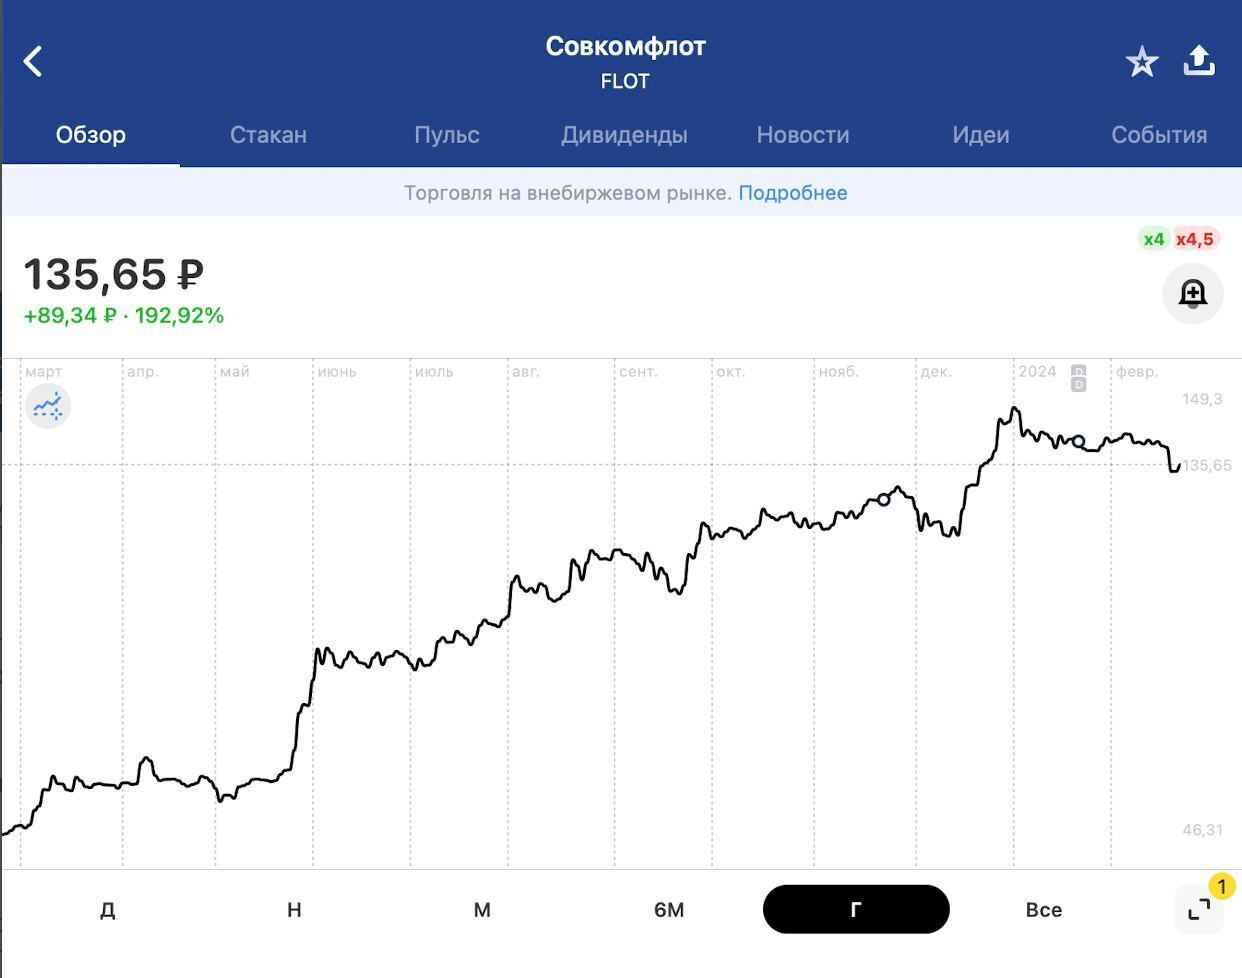The width and height of the screenshot is (1242, 978).
Task: Select the 6М chart period
Action: pos(669,910)
